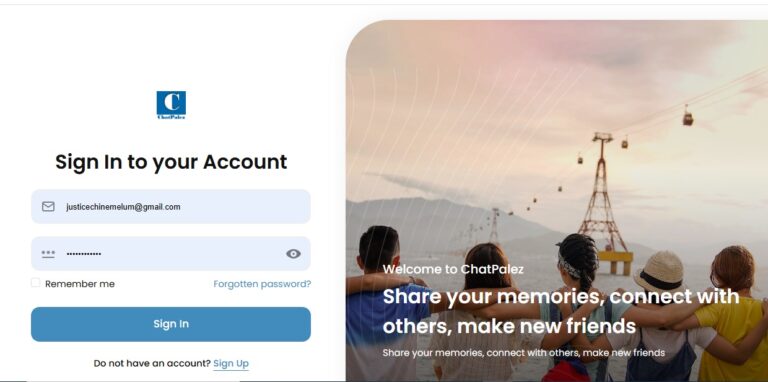Image resolution: width=768 pixels, height=382 pixels.
Task: Click the password dots icon
Action: pos(48,254)
